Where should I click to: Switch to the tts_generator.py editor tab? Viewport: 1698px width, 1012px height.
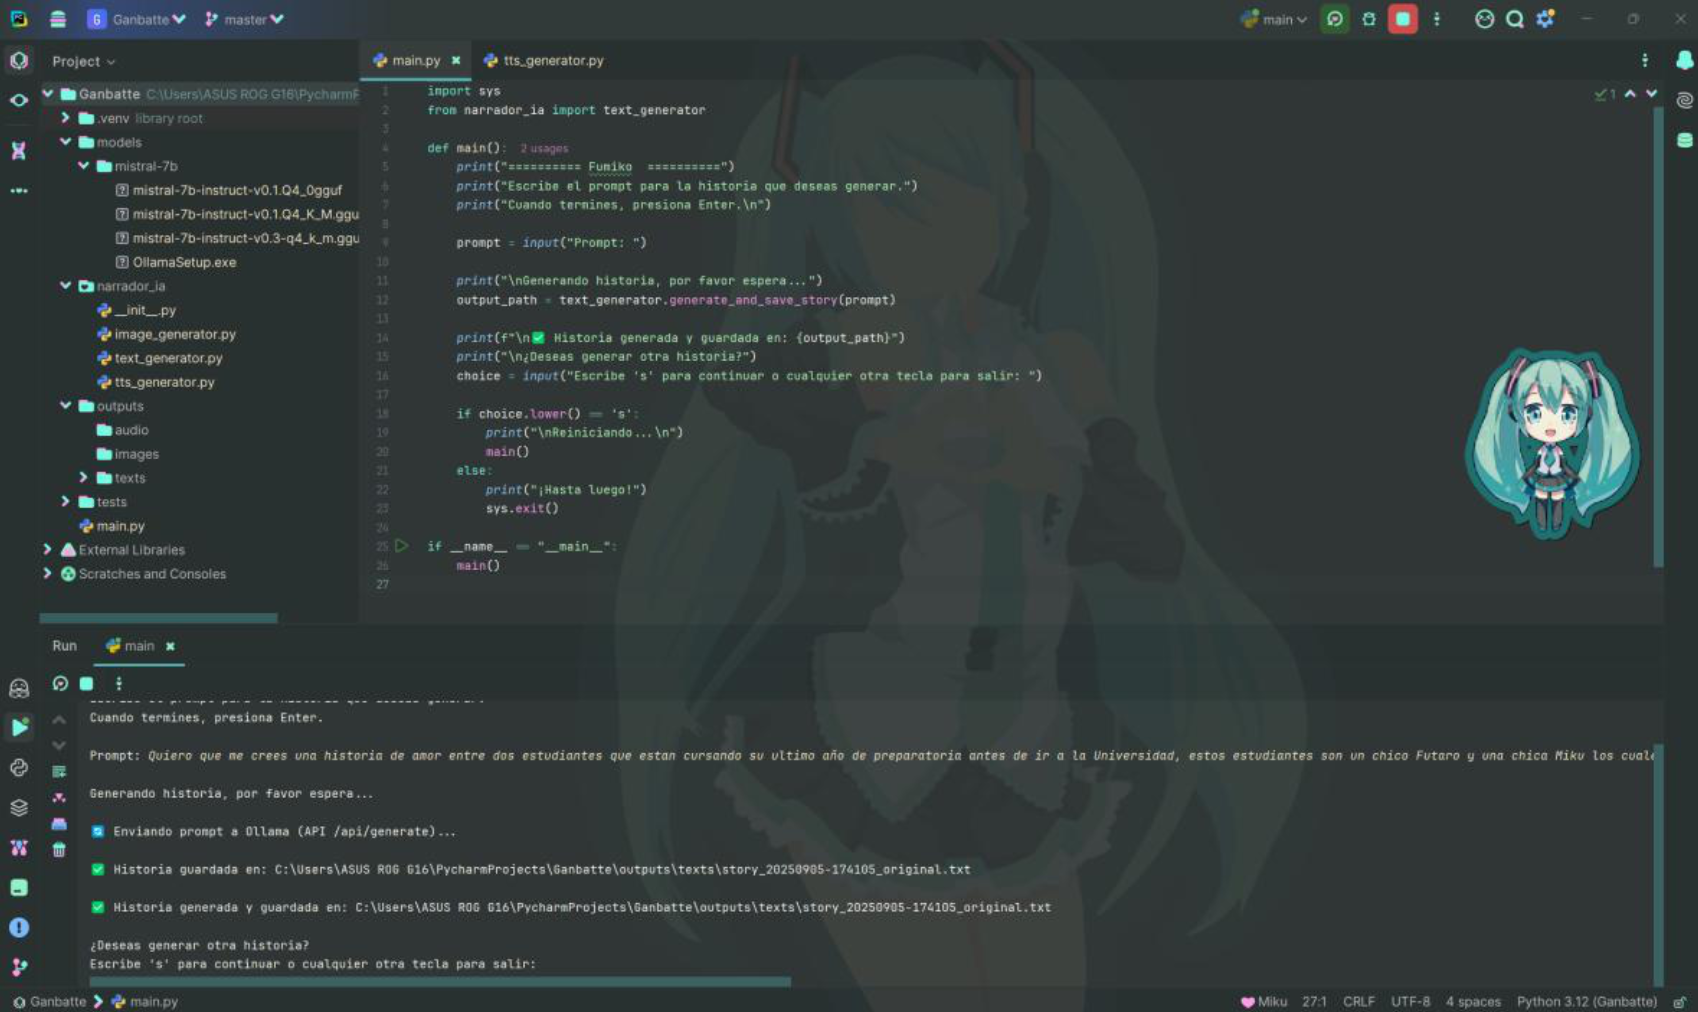point(543,61)
